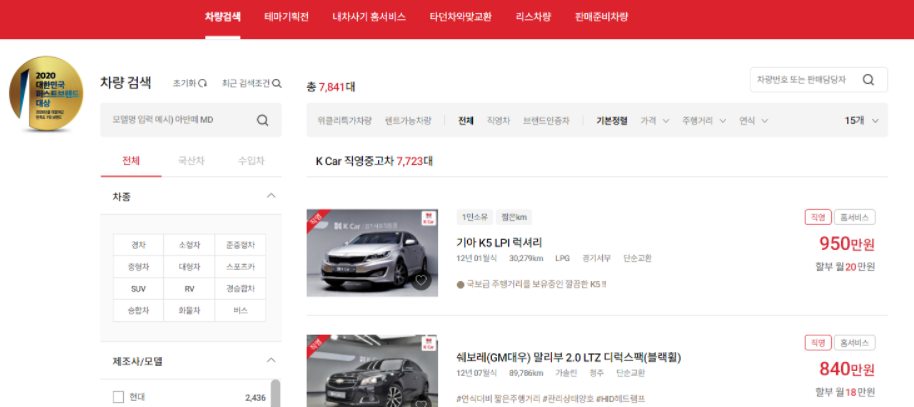Filter by 직영차
This screenshot has width=914, height=407.
498,121
